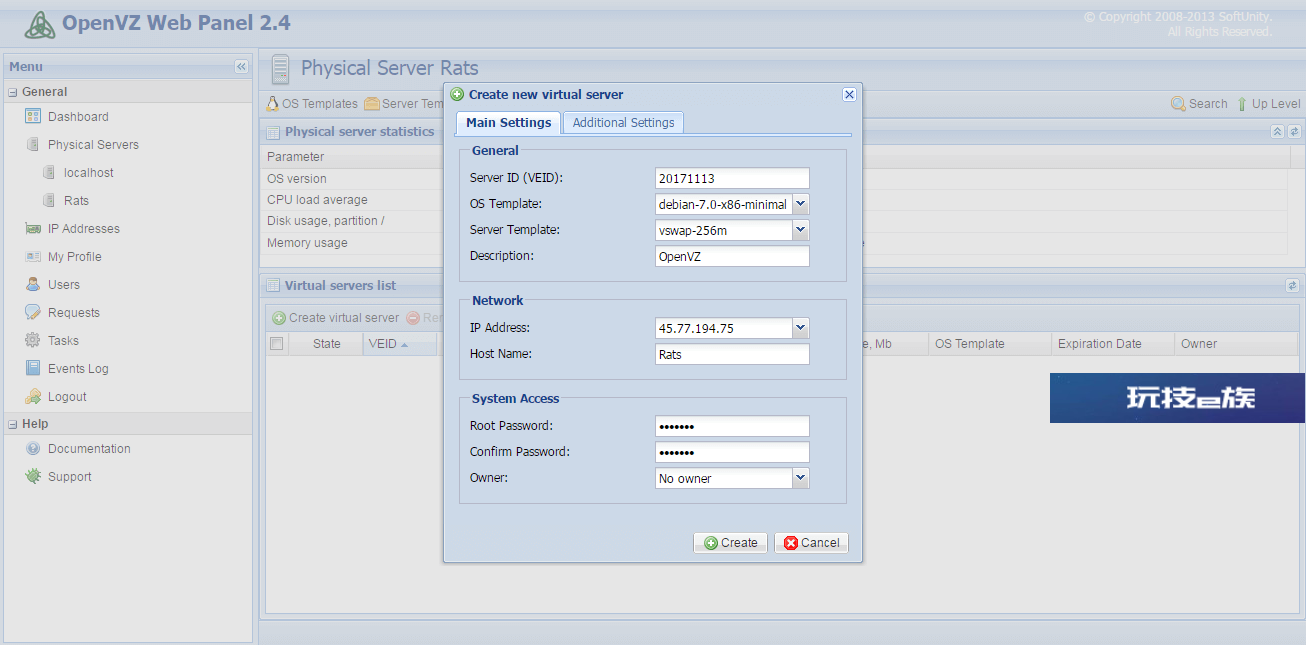
Task: Click the OpenVZ Web Panel logo icon
Action: click(40, 24)
